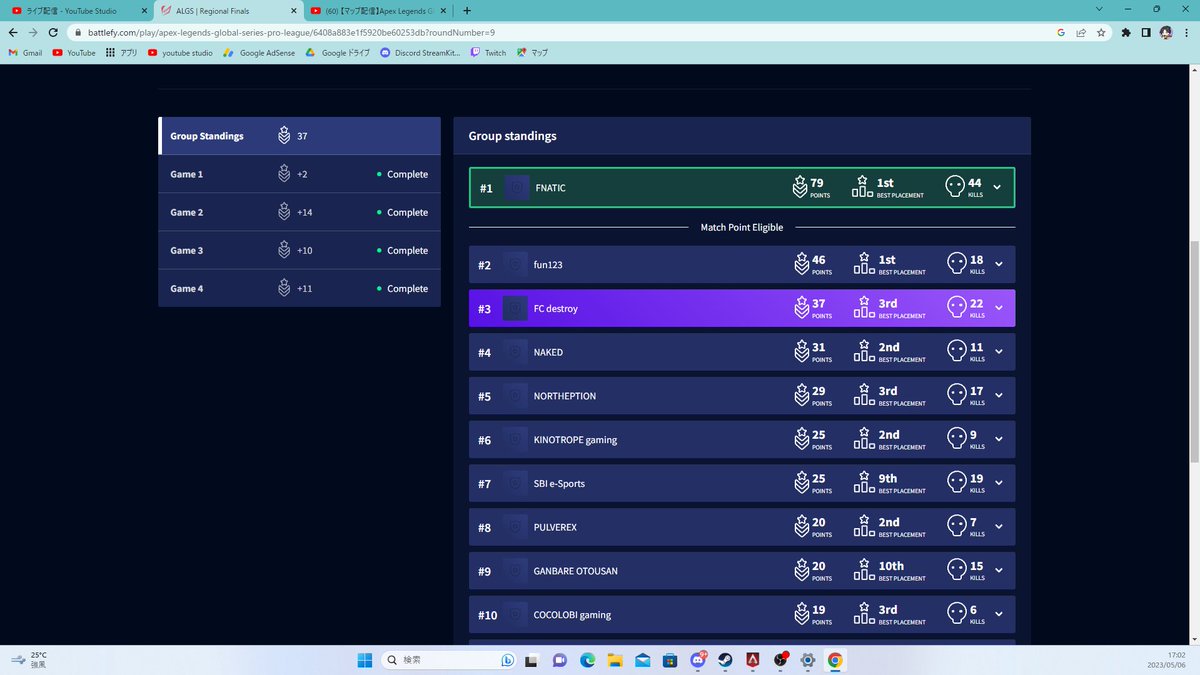Expand the GANBARE OTOUSAN row
Image resolution: width=1200 pixels, height=675 pixels.
tap(998, 571)
